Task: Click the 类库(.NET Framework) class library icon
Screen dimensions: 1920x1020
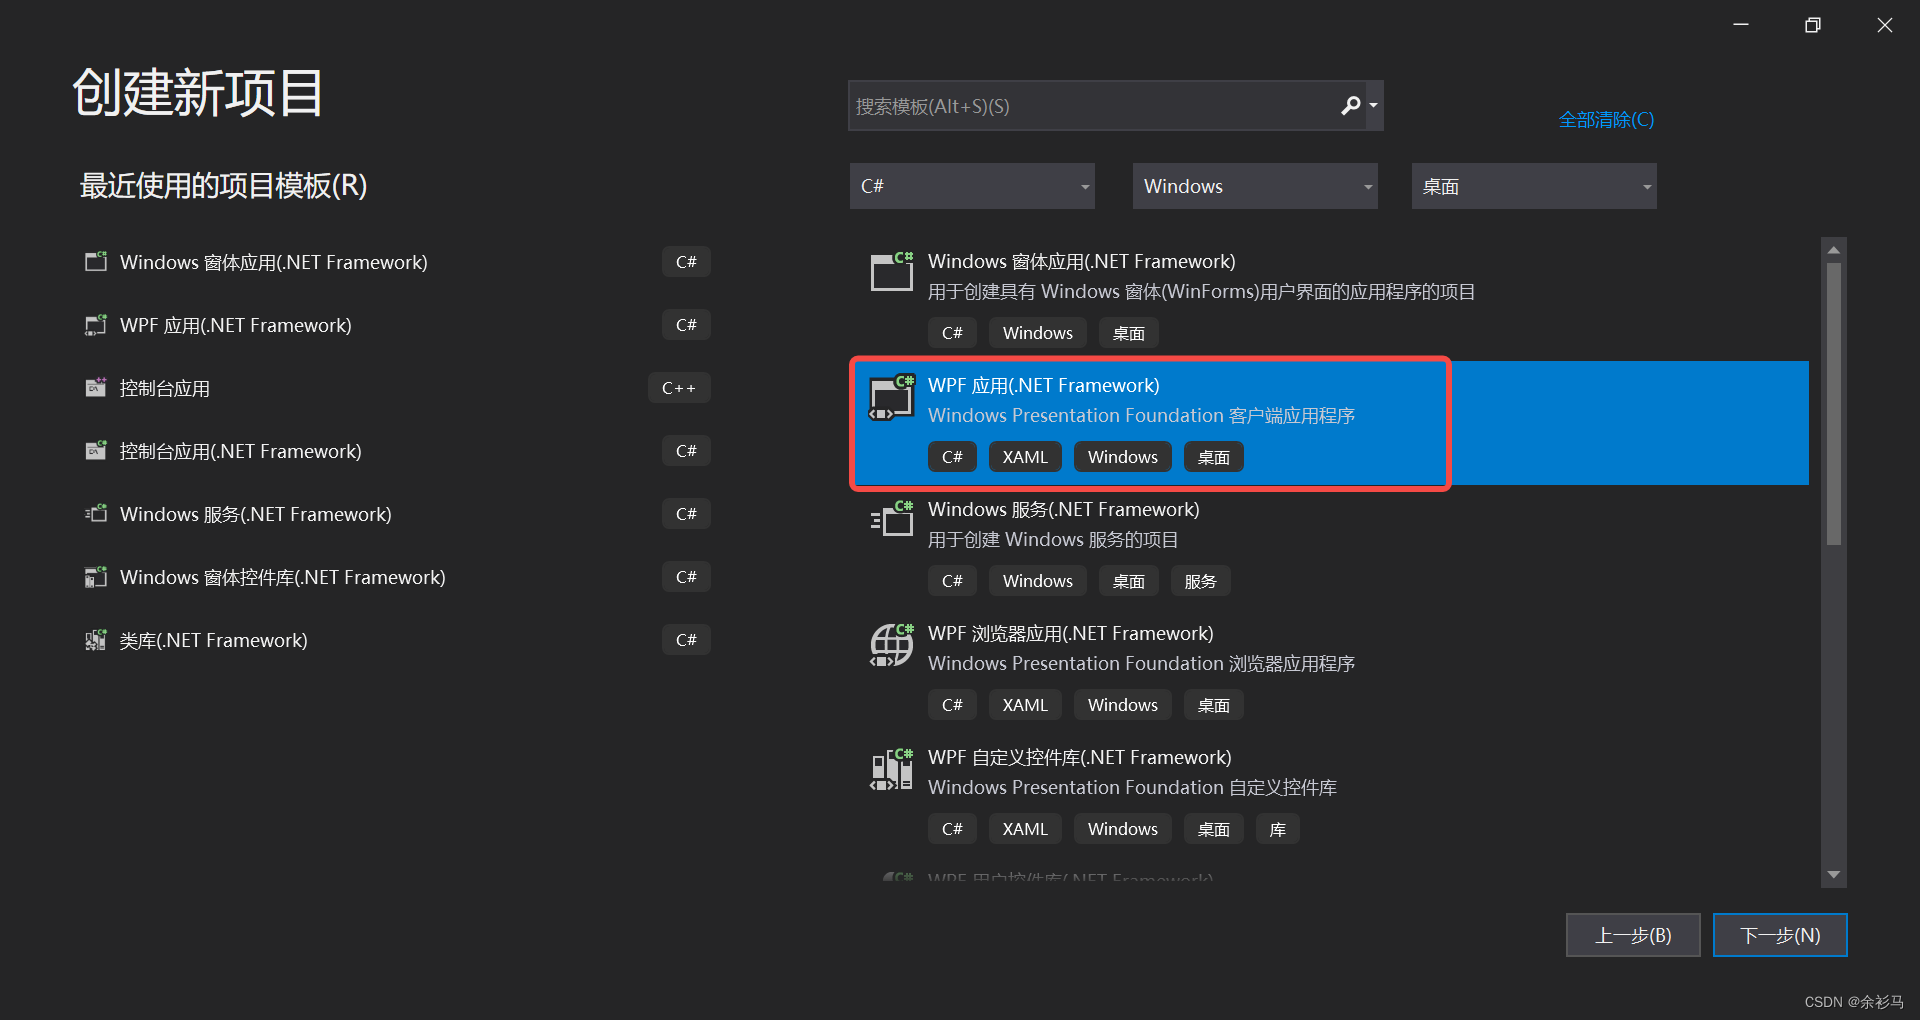Action: [x=95, y=640]
